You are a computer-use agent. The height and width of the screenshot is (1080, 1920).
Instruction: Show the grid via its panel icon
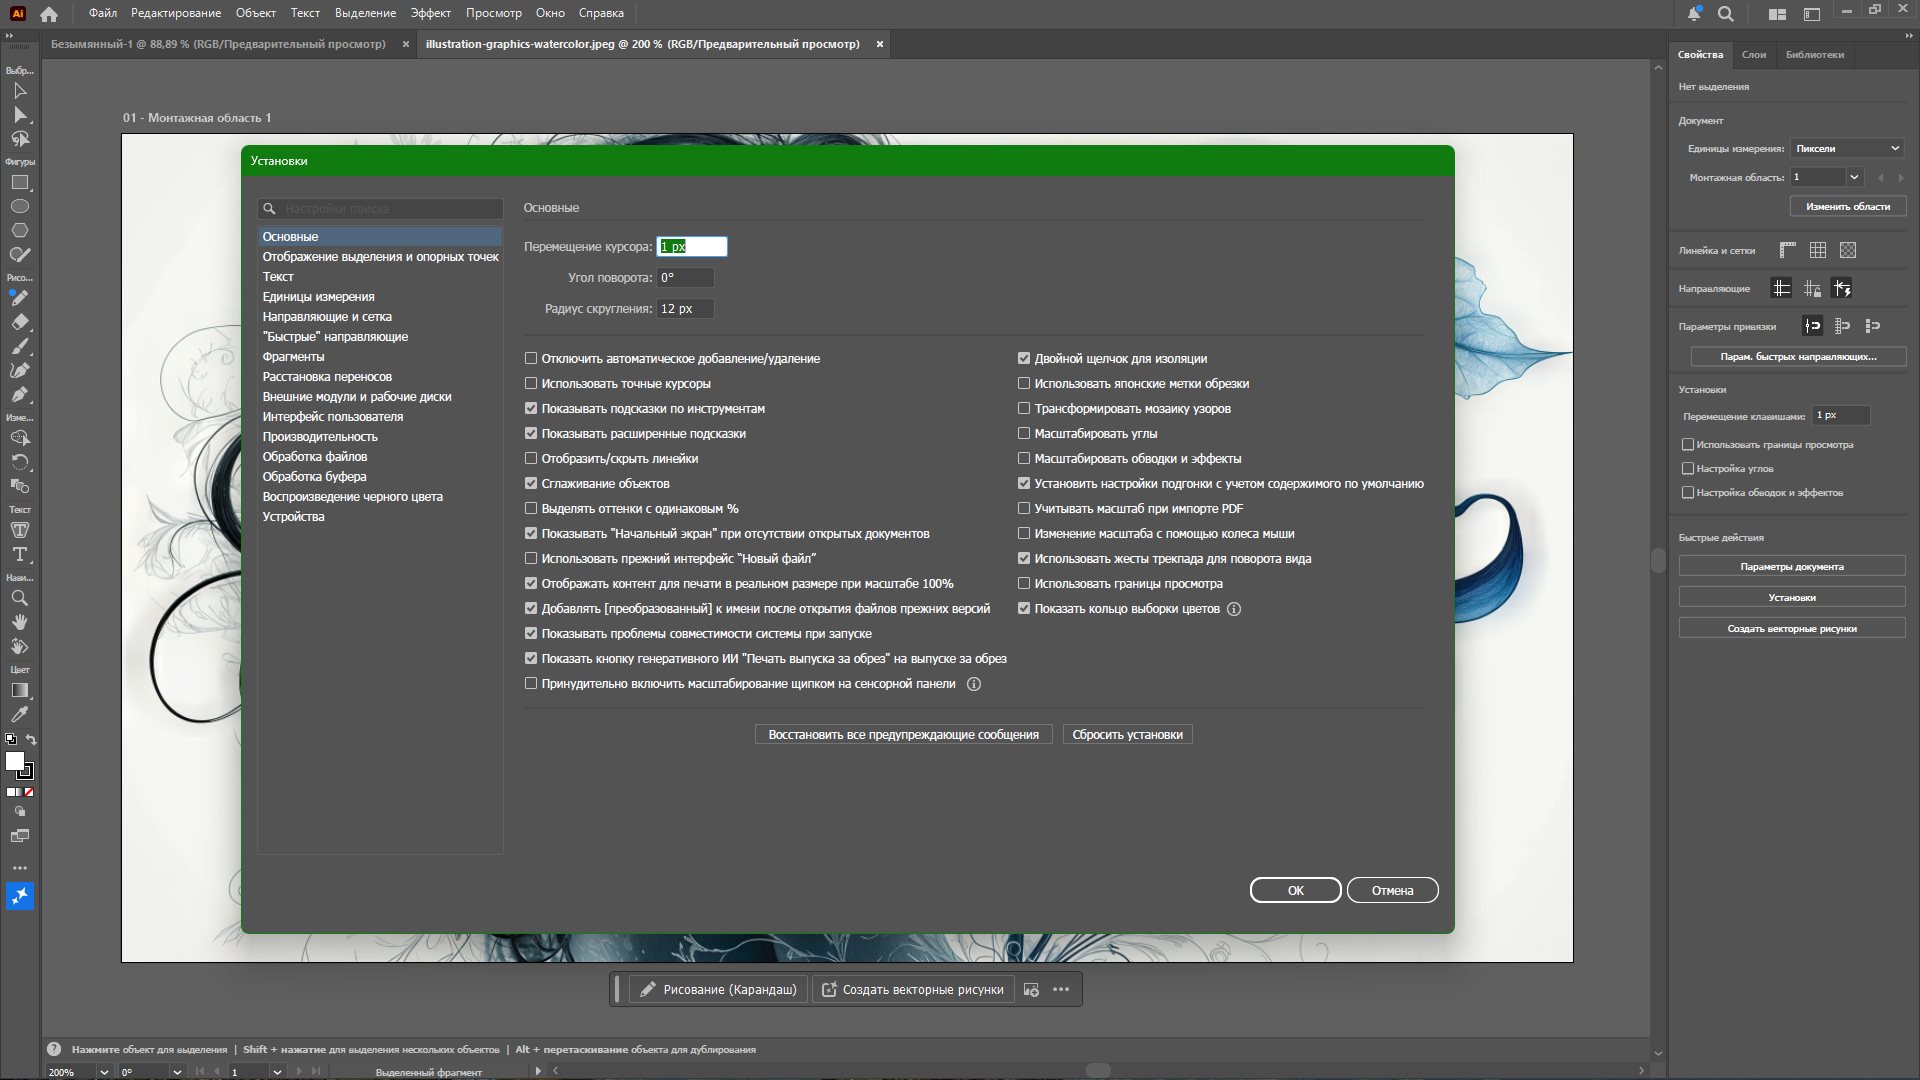1817,250
